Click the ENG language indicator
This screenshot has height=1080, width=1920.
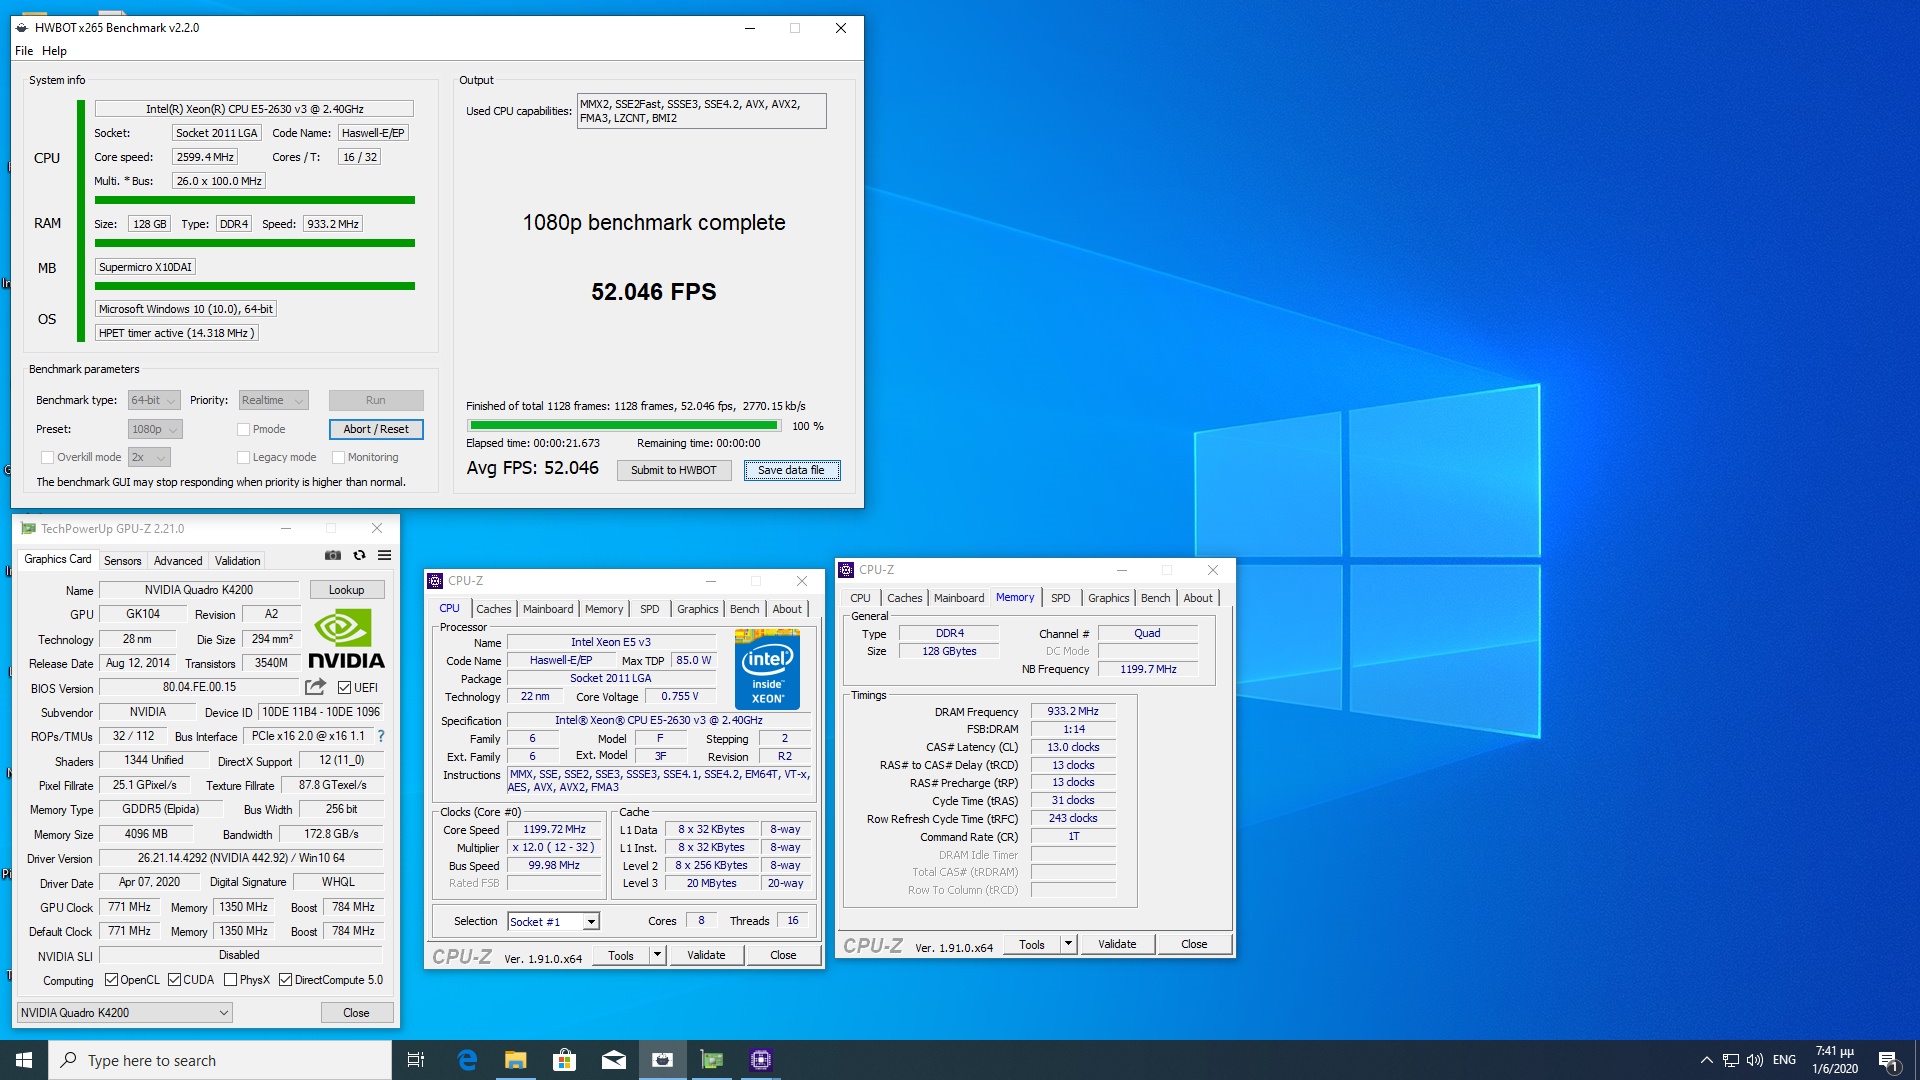click(x=1784, y=1060)
